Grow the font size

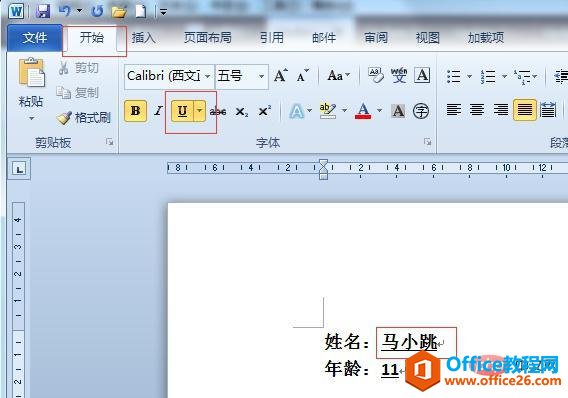click(x=281, y=76)
